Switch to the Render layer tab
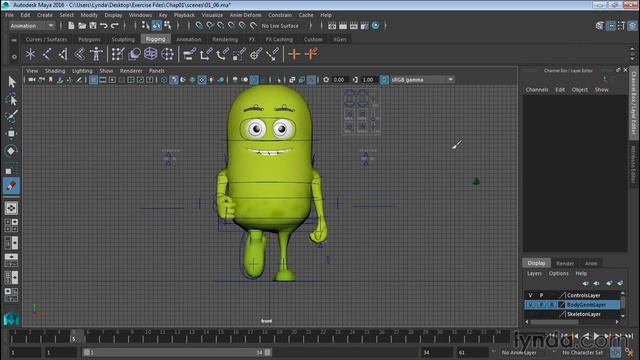The image size is (640, 360). (x=565, y=263)
